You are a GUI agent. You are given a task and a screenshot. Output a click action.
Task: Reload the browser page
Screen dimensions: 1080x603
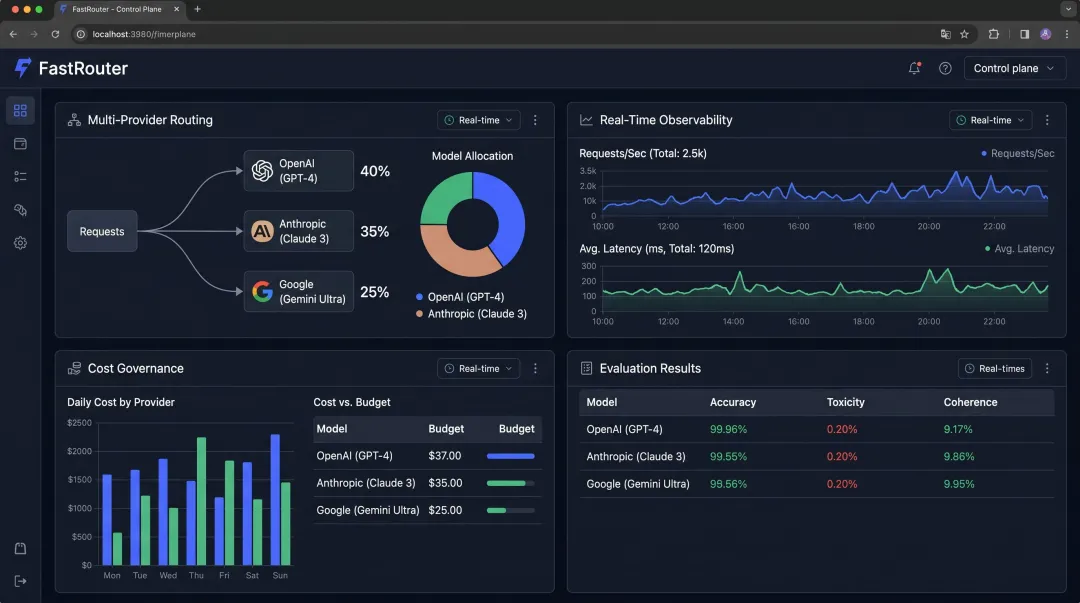55,34
